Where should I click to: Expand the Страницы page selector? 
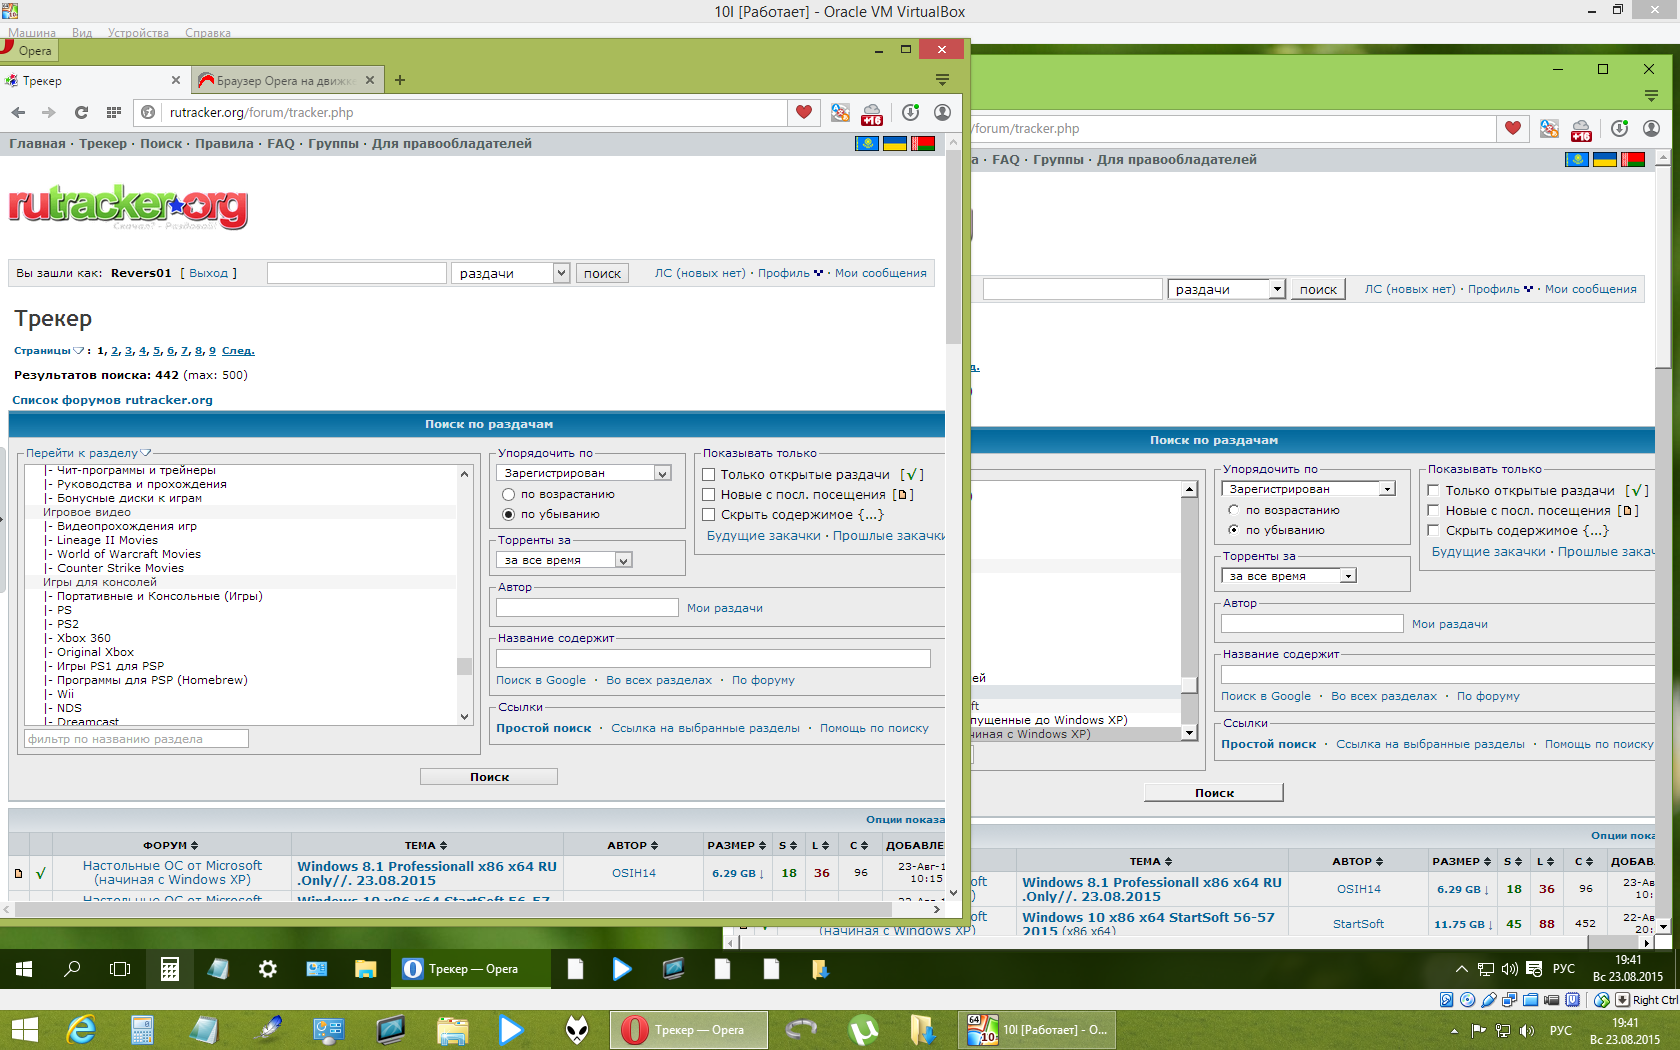49,351
